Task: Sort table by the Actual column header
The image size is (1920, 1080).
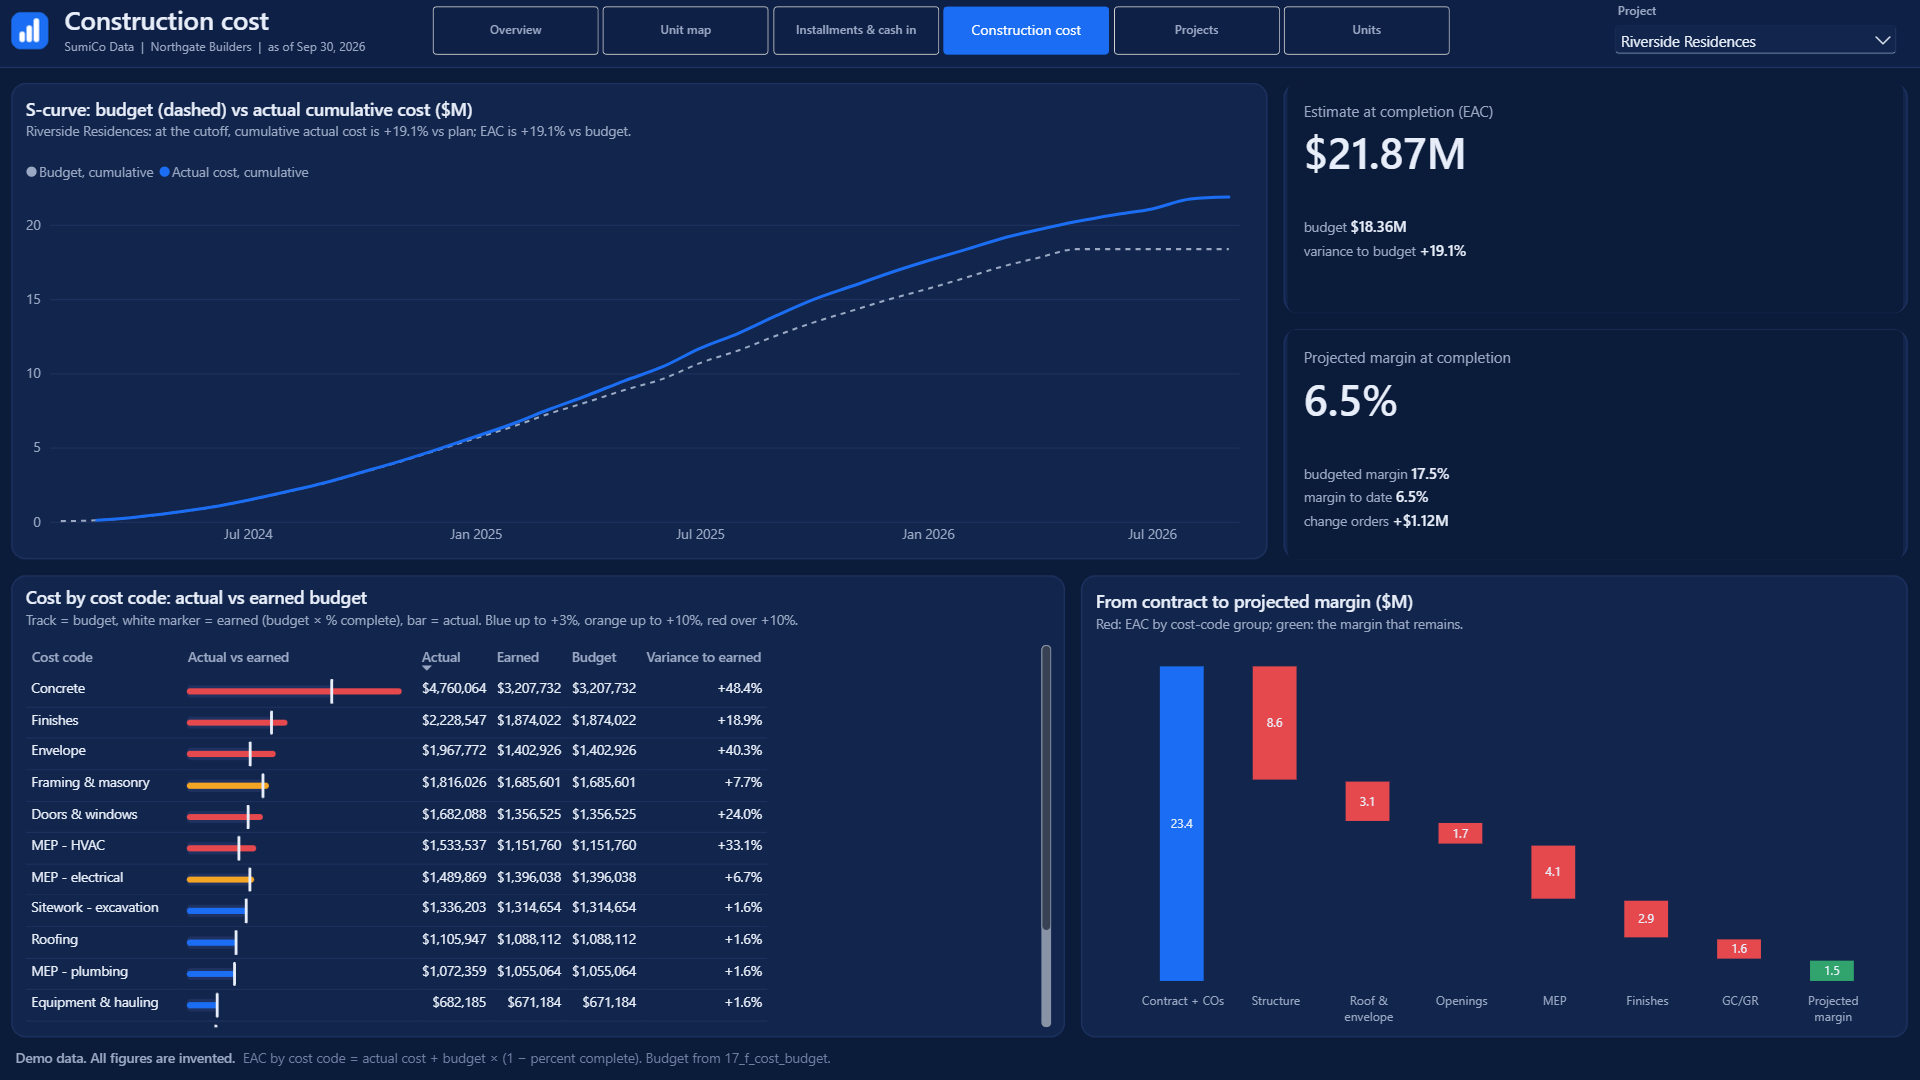Action: (x=441, y=657)
